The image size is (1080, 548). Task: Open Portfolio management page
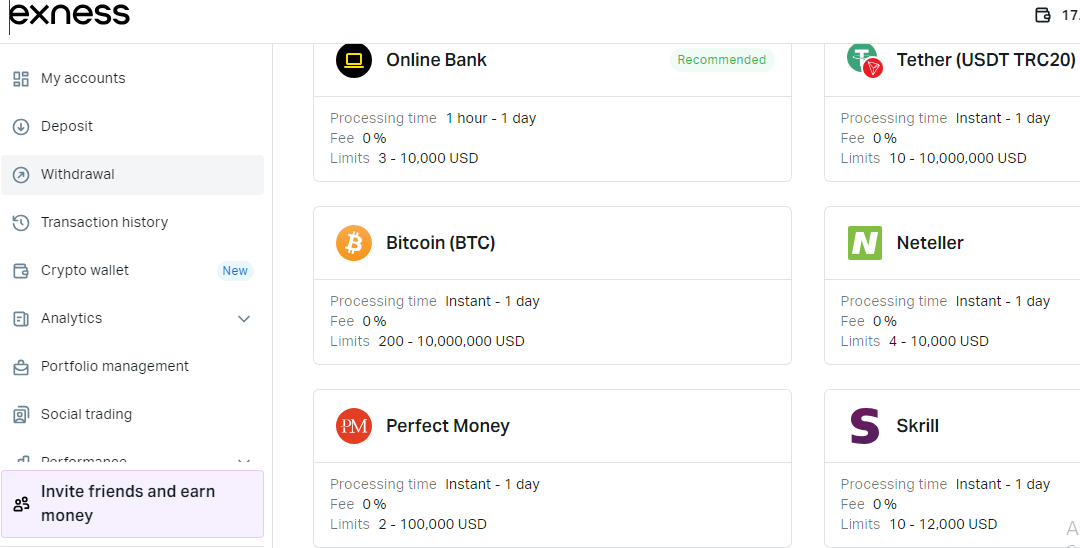115,367
